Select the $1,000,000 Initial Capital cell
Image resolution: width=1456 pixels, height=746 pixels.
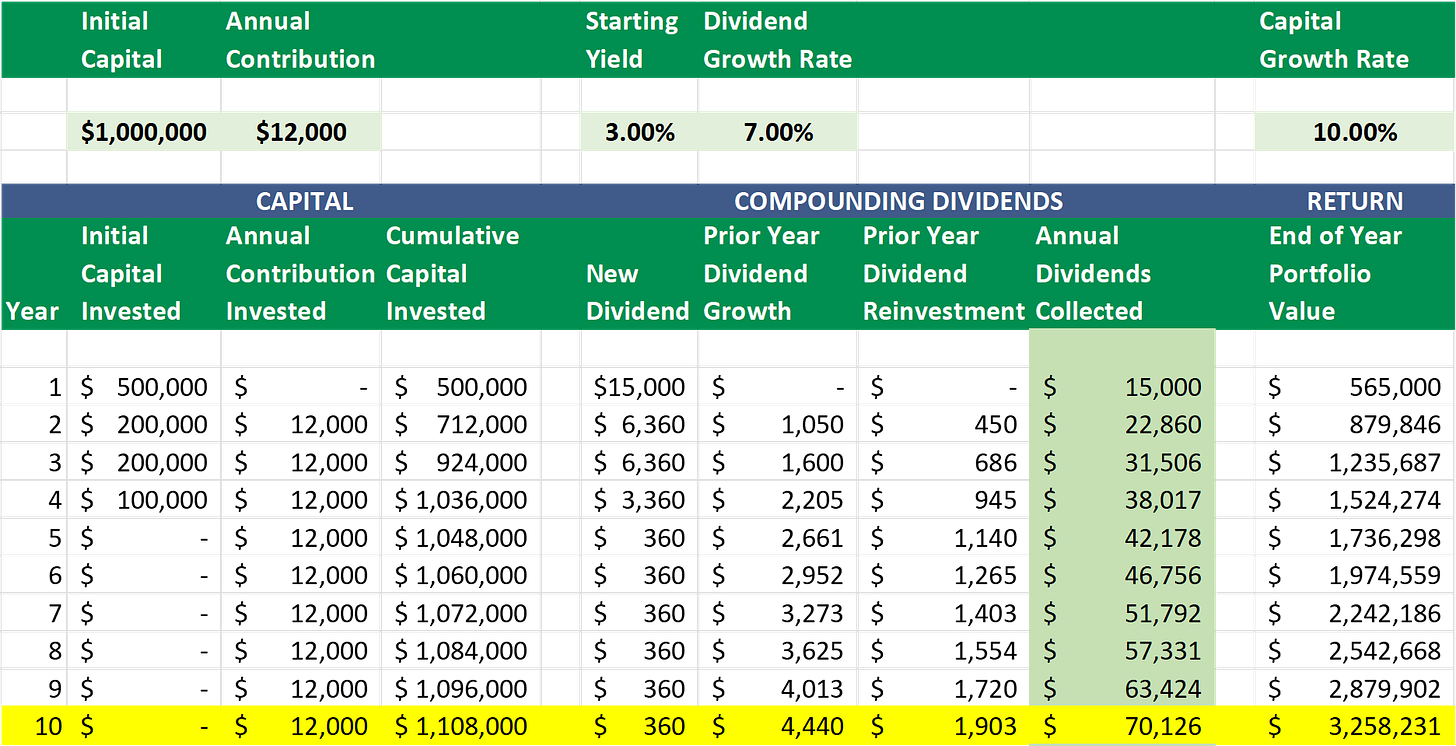point(144,132)
